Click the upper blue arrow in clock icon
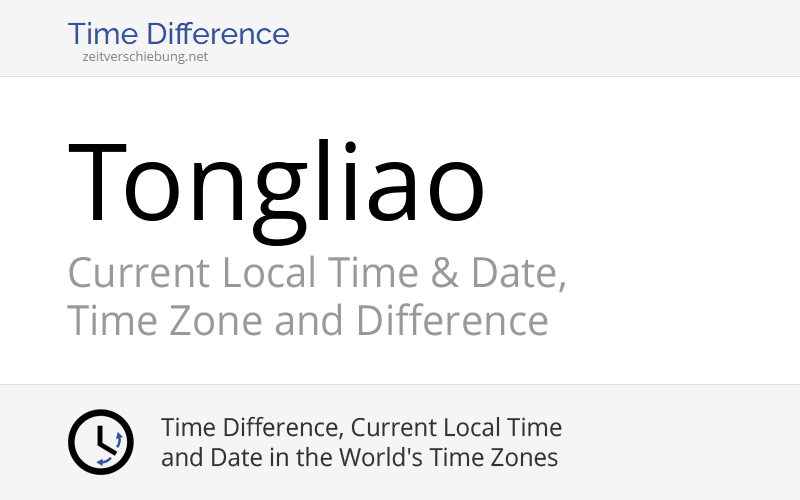Viewport: 800px width, 500px height. [x=118, y=439]
